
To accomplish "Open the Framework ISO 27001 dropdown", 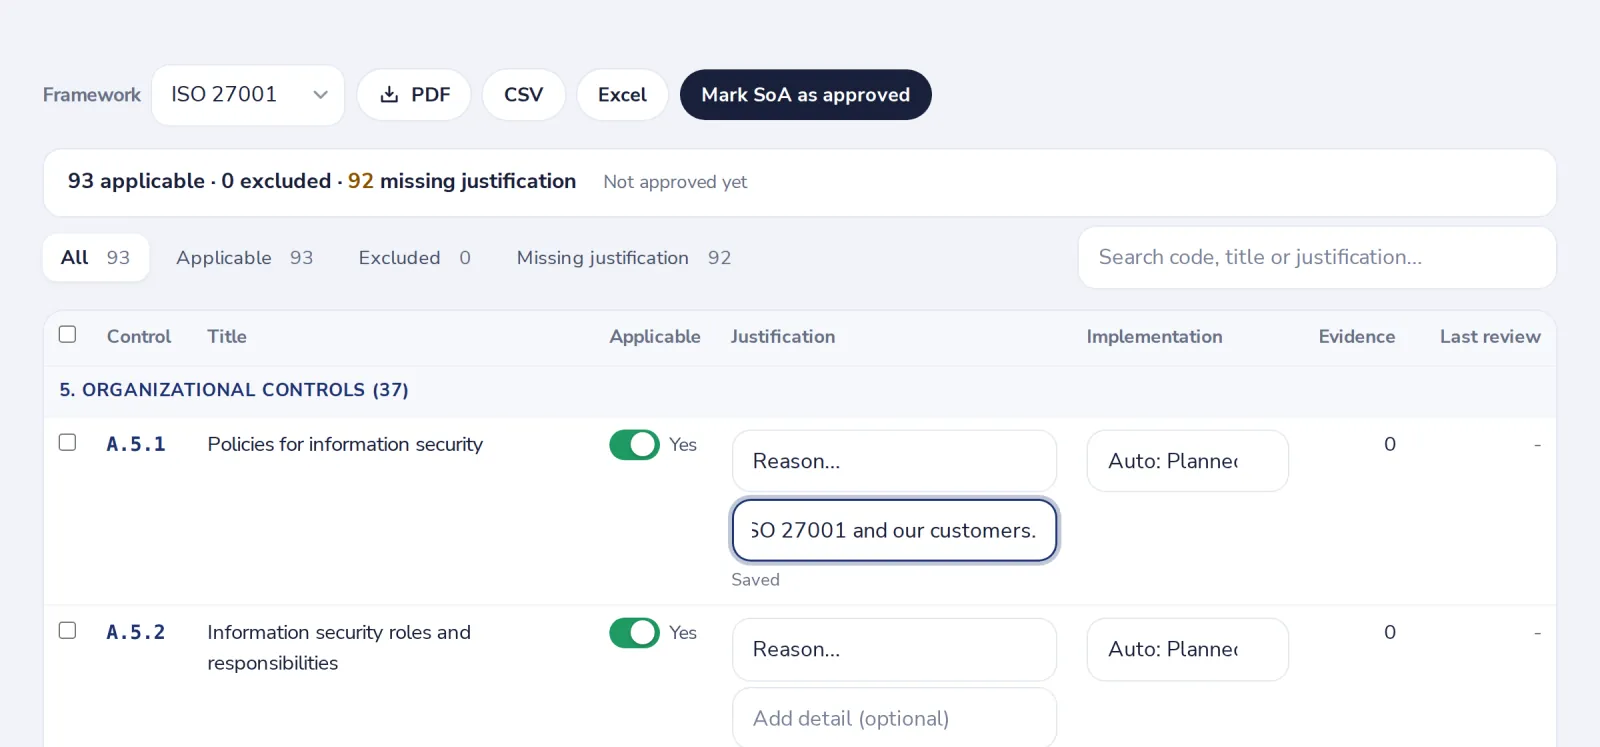I will coord(248,95).
